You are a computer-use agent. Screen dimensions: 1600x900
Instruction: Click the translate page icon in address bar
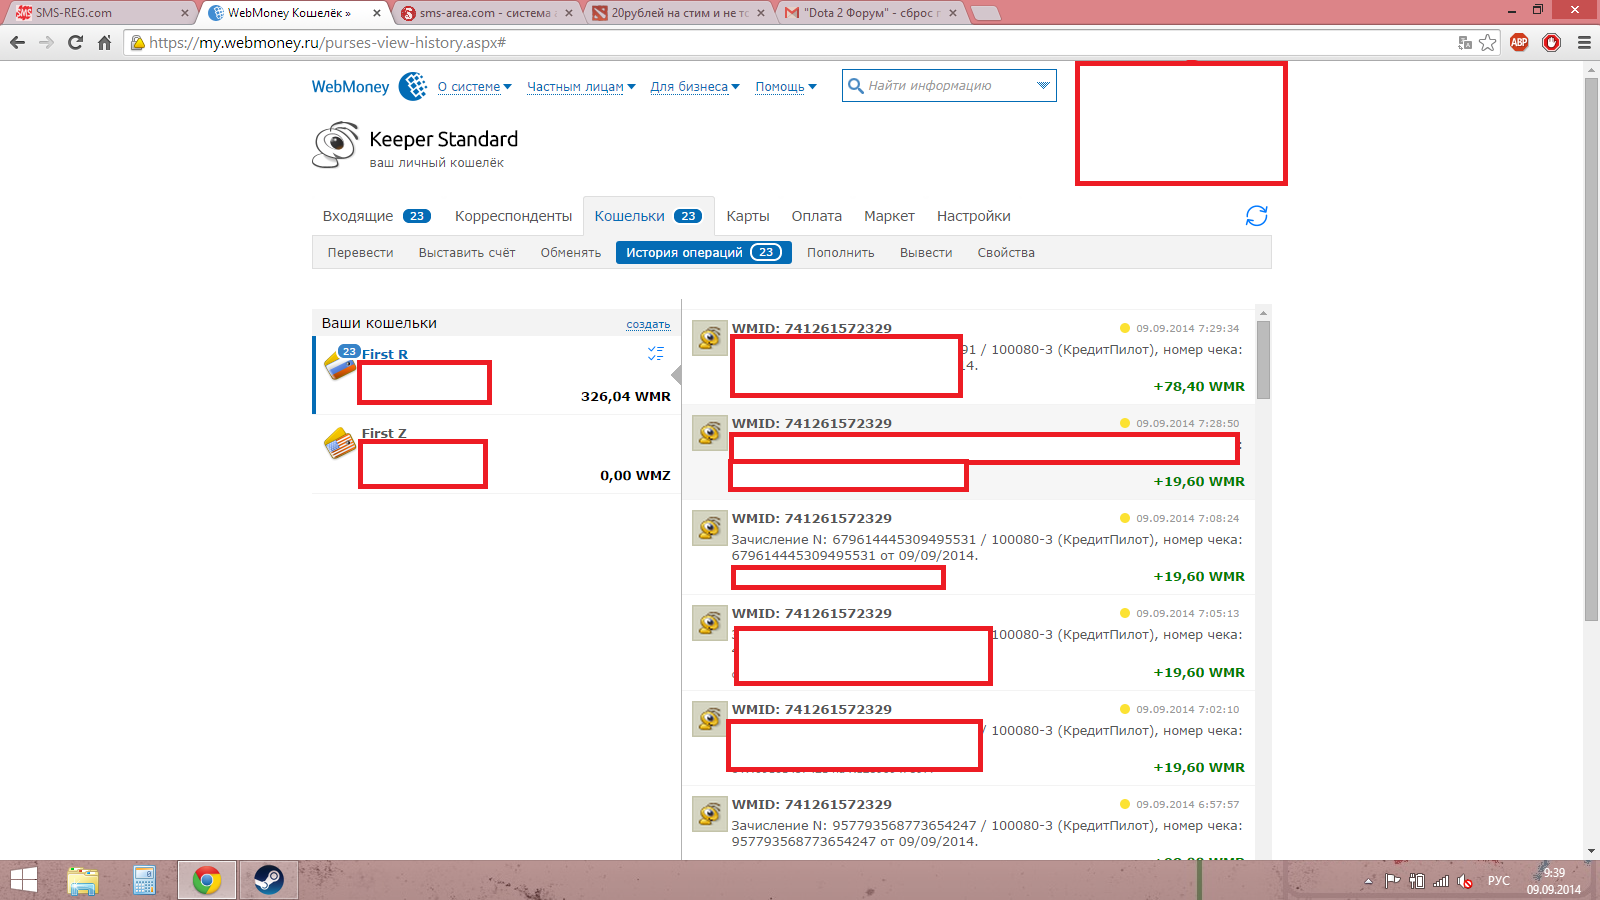pyautogui.click(x=1465, y=42)
